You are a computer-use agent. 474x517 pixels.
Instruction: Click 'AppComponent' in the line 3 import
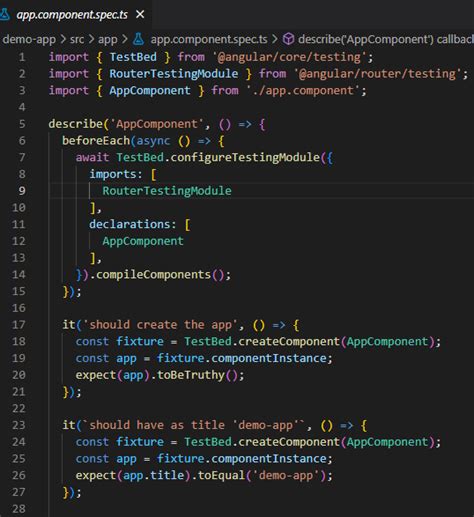point(150,91)
